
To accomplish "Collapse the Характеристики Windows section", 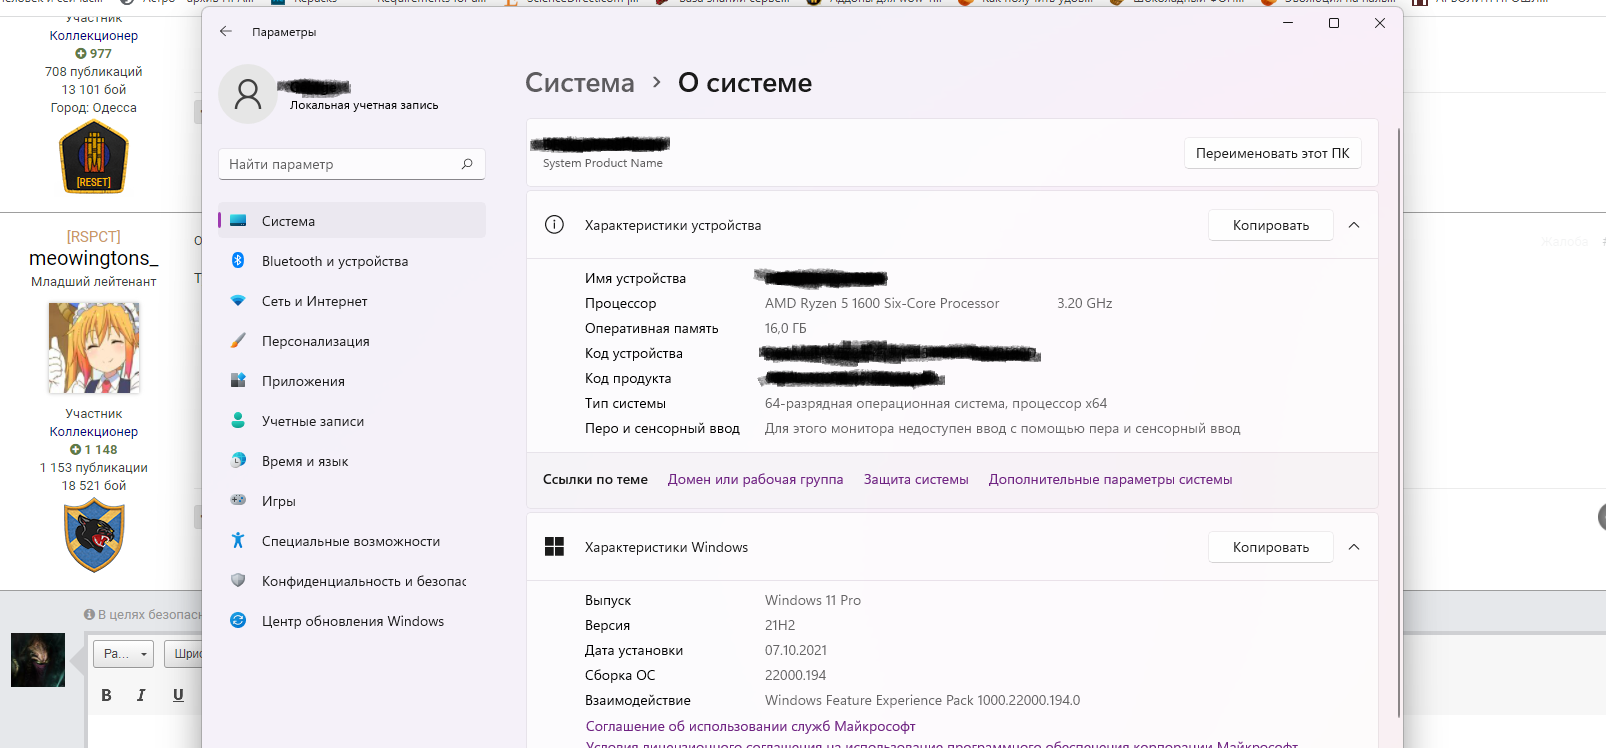I will coord(1354,547).
